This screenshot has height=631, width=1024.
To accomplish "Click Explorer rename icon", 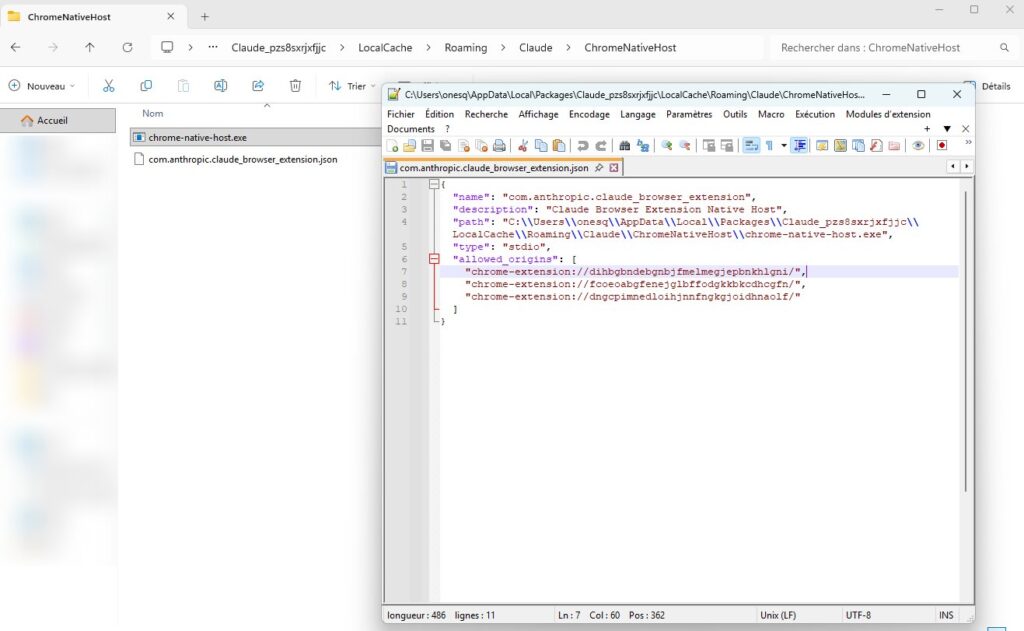I will click(x=221, y=86).
